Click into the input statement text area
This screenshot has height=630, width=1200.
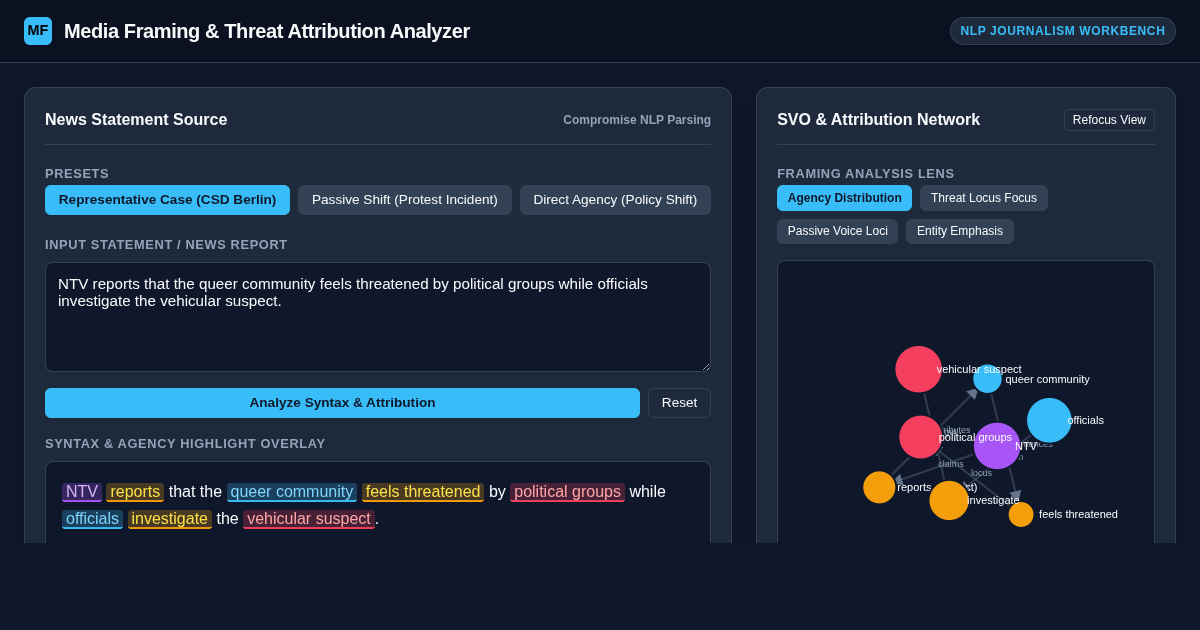coord(378,317)
